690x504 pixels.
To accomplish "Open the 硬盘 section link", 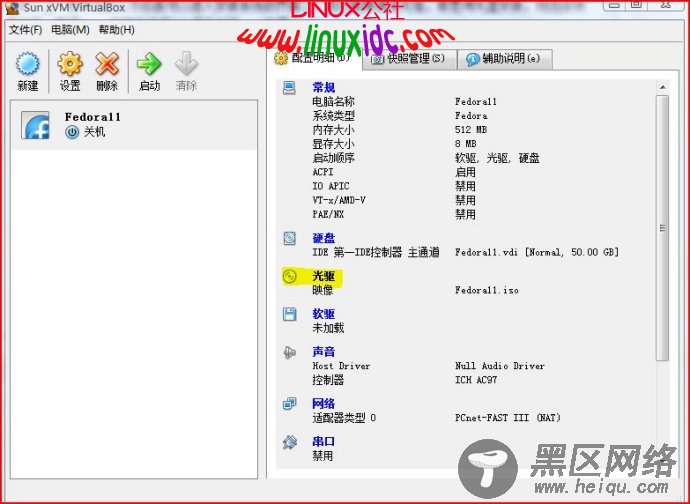I will pos(323,239).
